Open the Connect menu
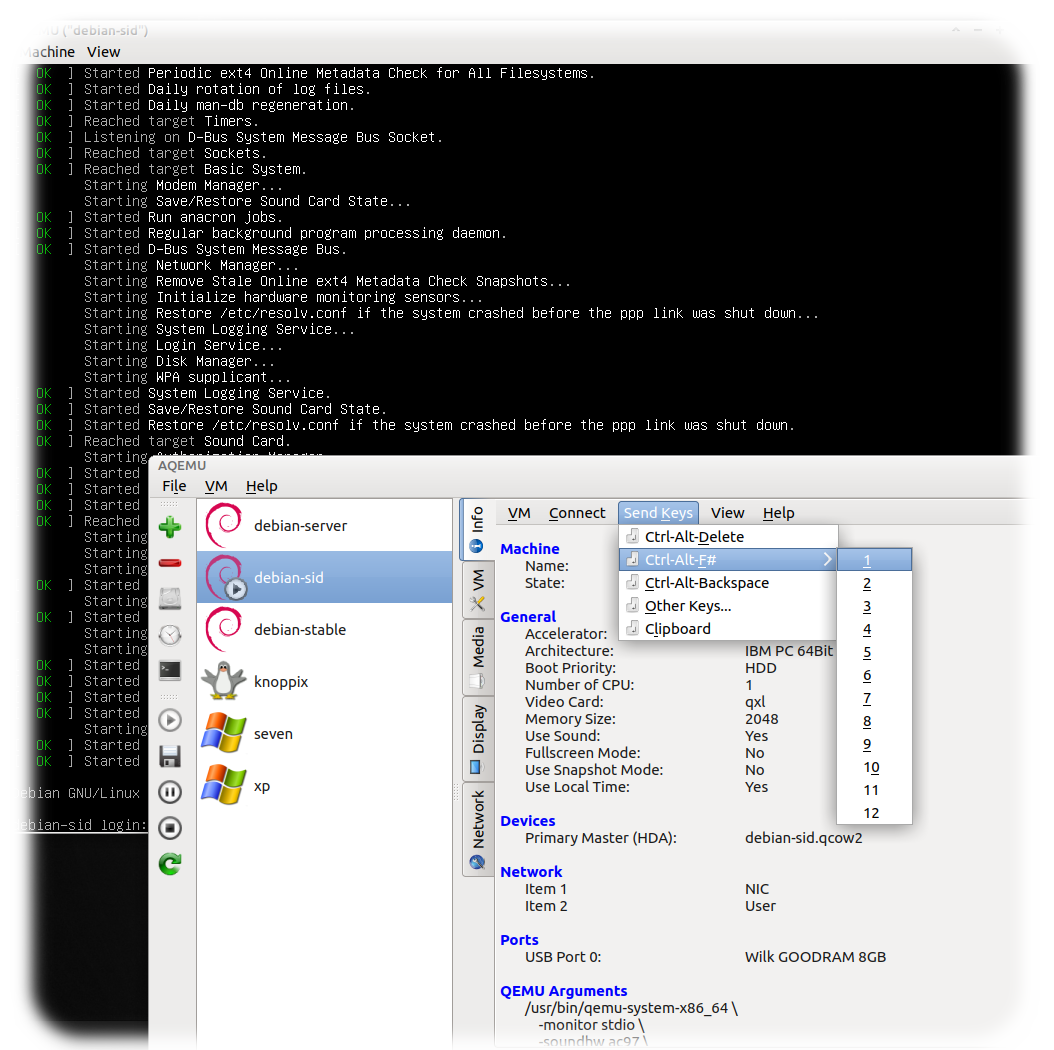 coord(577,513)
